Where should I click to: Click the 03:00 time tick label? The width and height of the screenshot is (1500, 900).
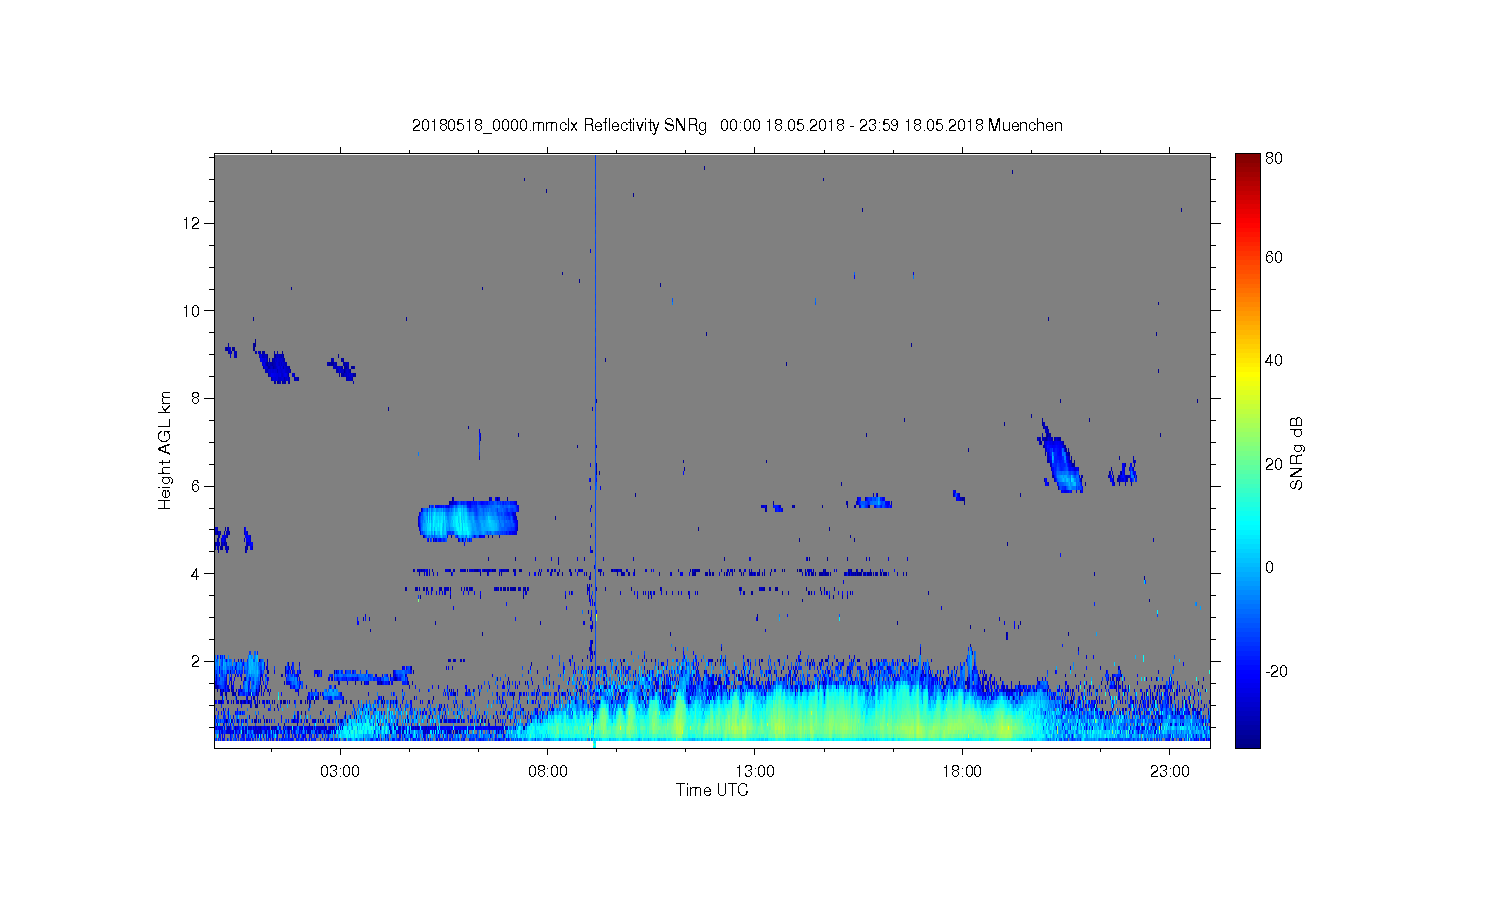[340, 772]
